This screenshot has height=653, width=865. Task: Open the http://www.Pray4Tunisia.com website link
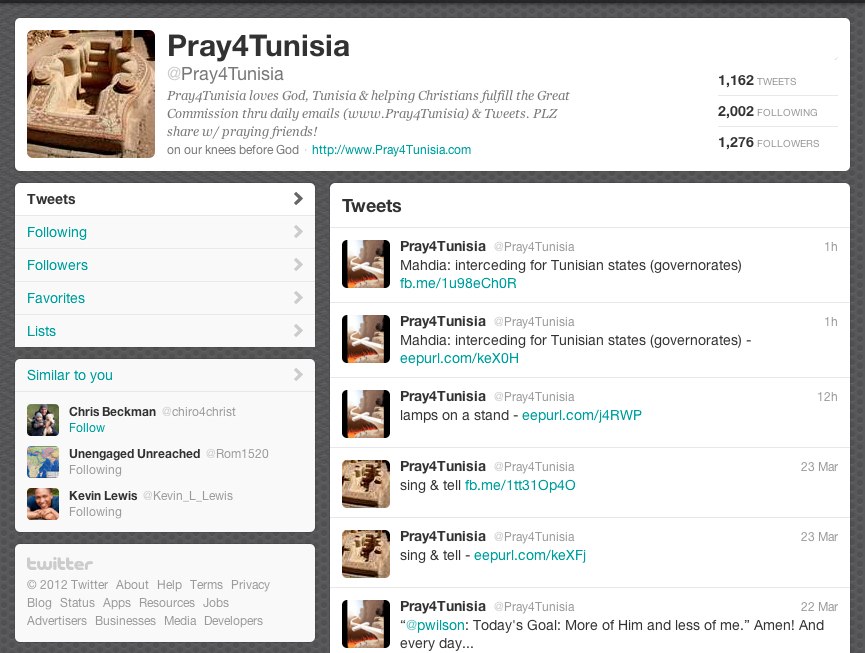point(391,150)
